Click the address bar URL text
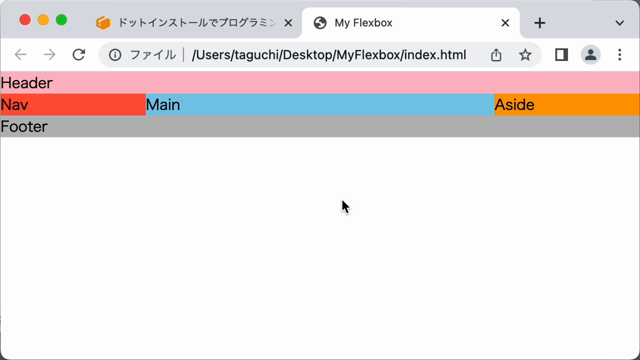The height and width of the screenshot is (360, 640). tap(329, 55)
